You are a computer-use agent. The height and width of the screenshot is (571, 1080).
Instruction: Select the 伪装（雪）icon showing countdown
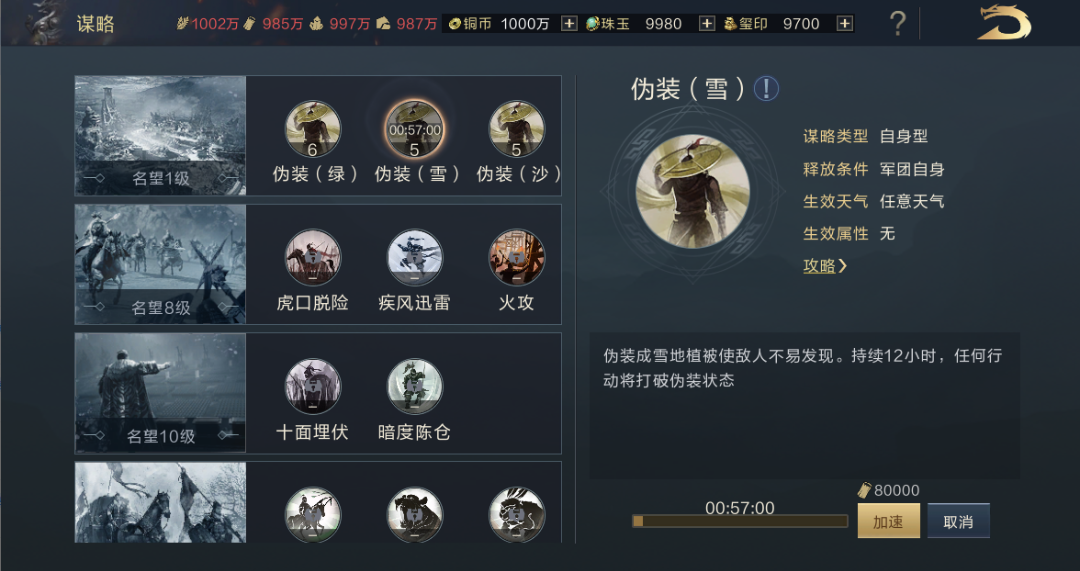pos(415,129)
